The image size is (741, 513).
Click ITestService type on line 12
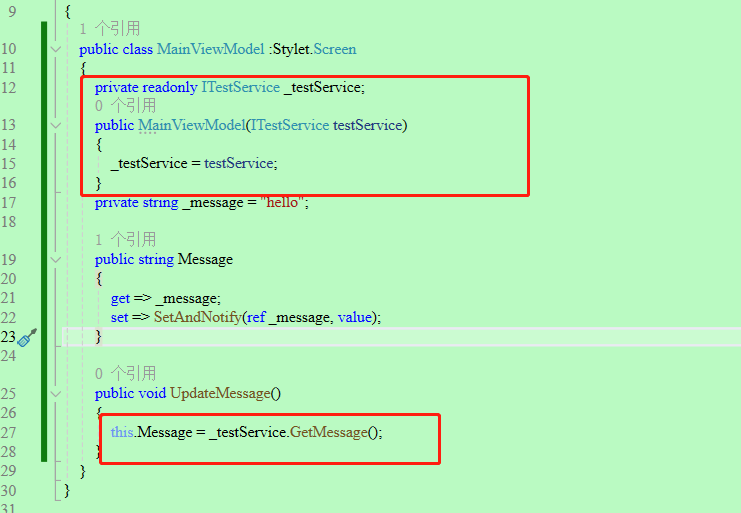[x=241, y=87]
